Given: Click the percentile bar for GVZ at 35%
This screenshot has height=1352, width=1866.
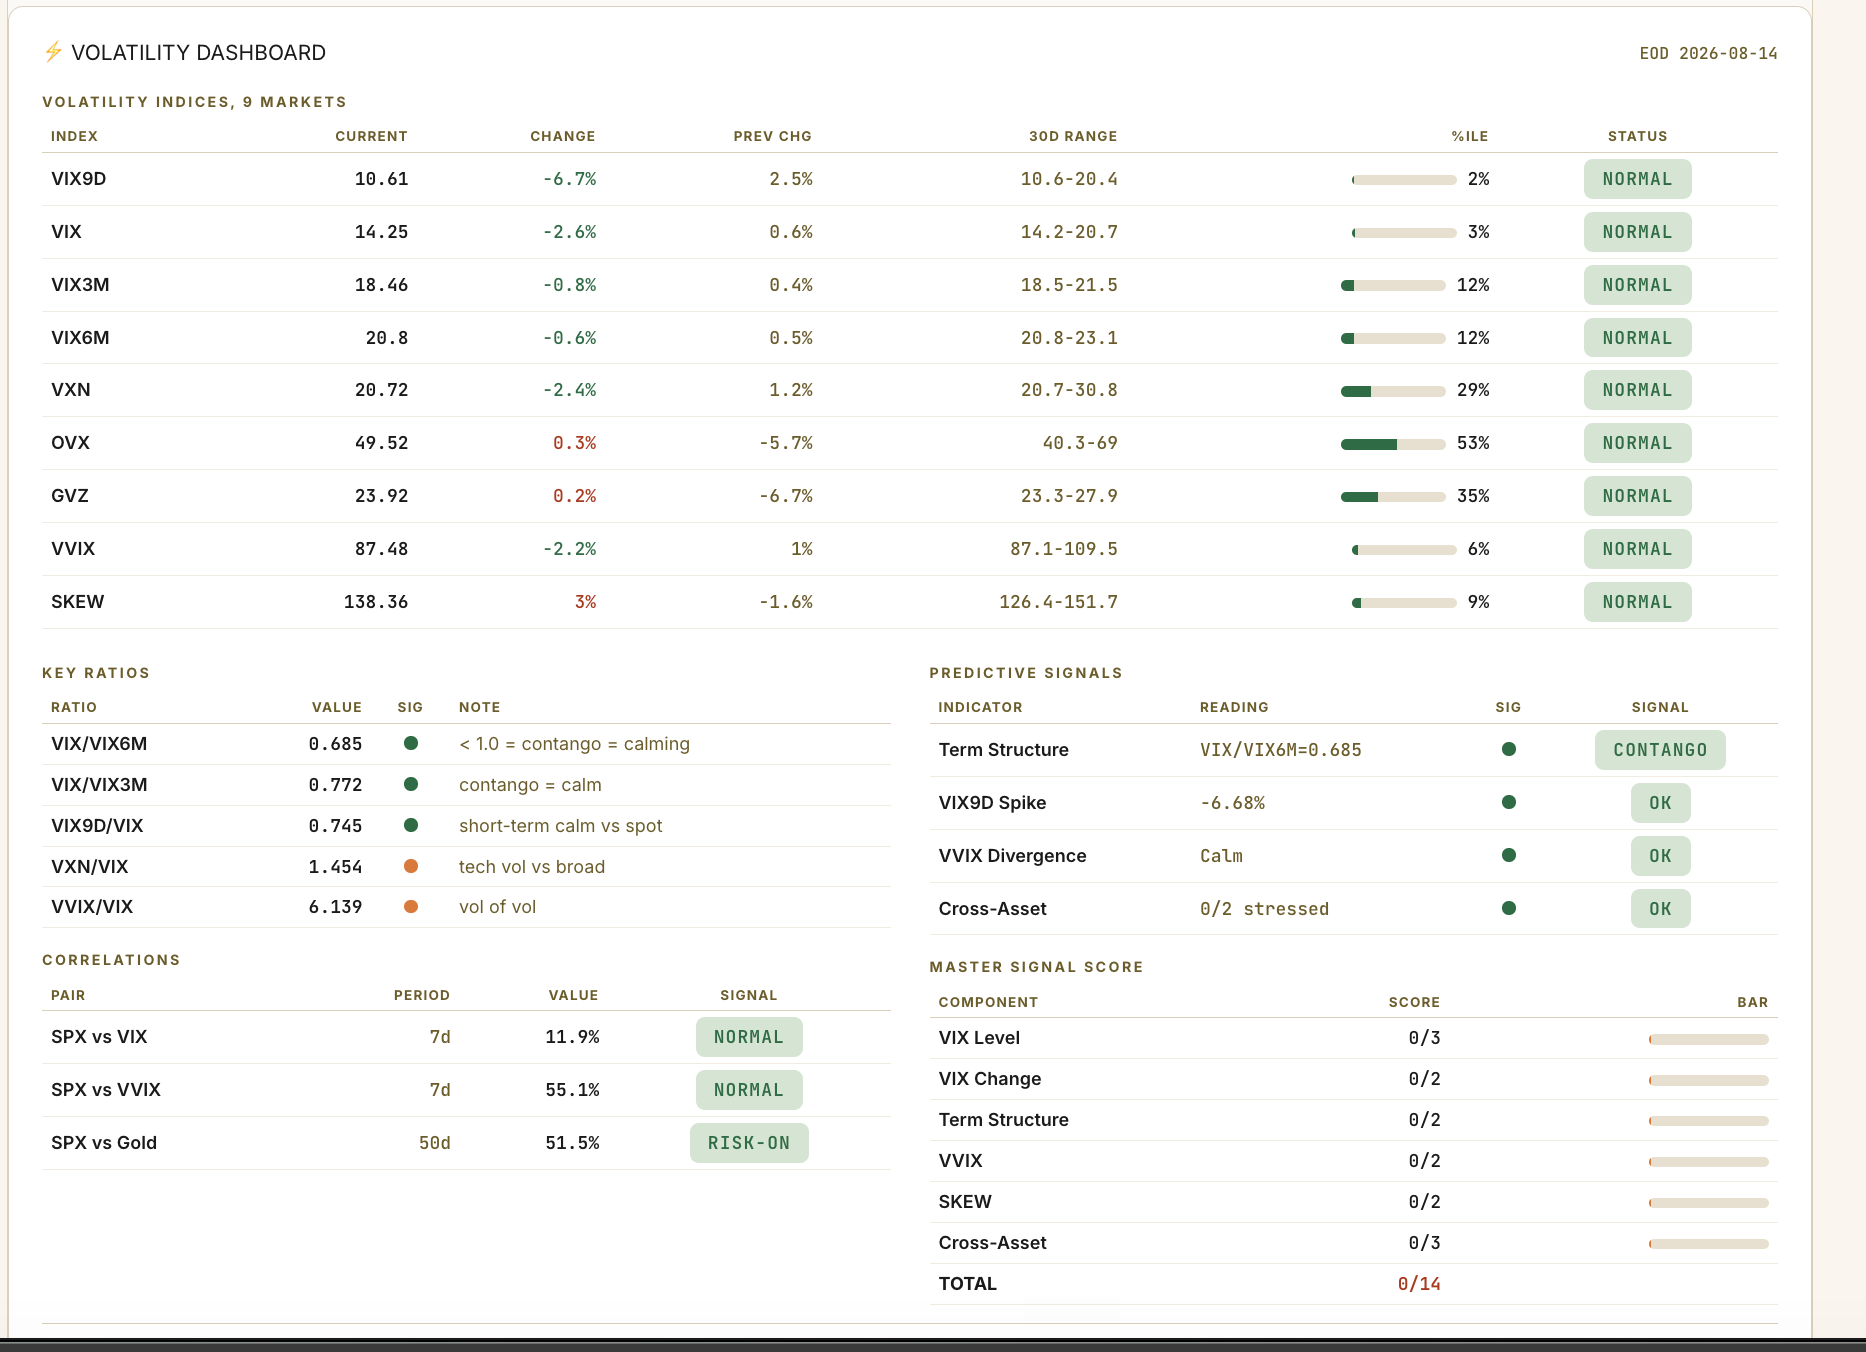Looking at the screenshot, I should point(1393,497).
